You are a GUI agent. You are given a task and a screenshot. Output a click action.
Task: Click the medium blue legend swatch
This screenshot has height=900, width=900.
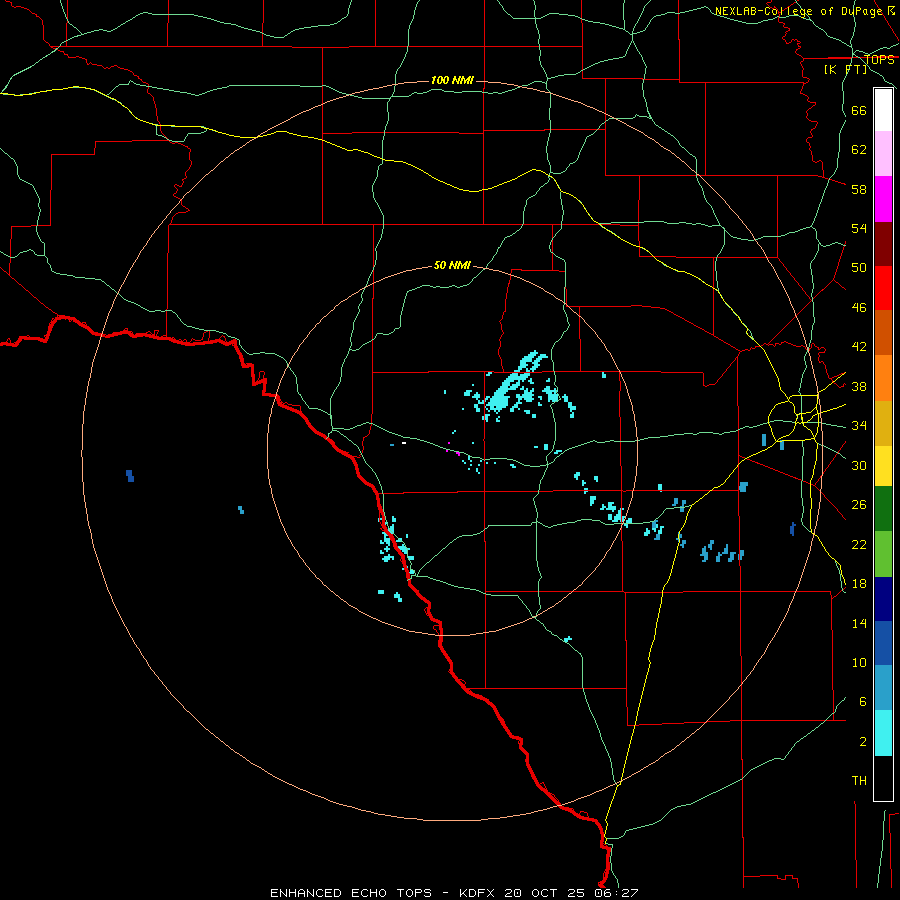(883, 643)
